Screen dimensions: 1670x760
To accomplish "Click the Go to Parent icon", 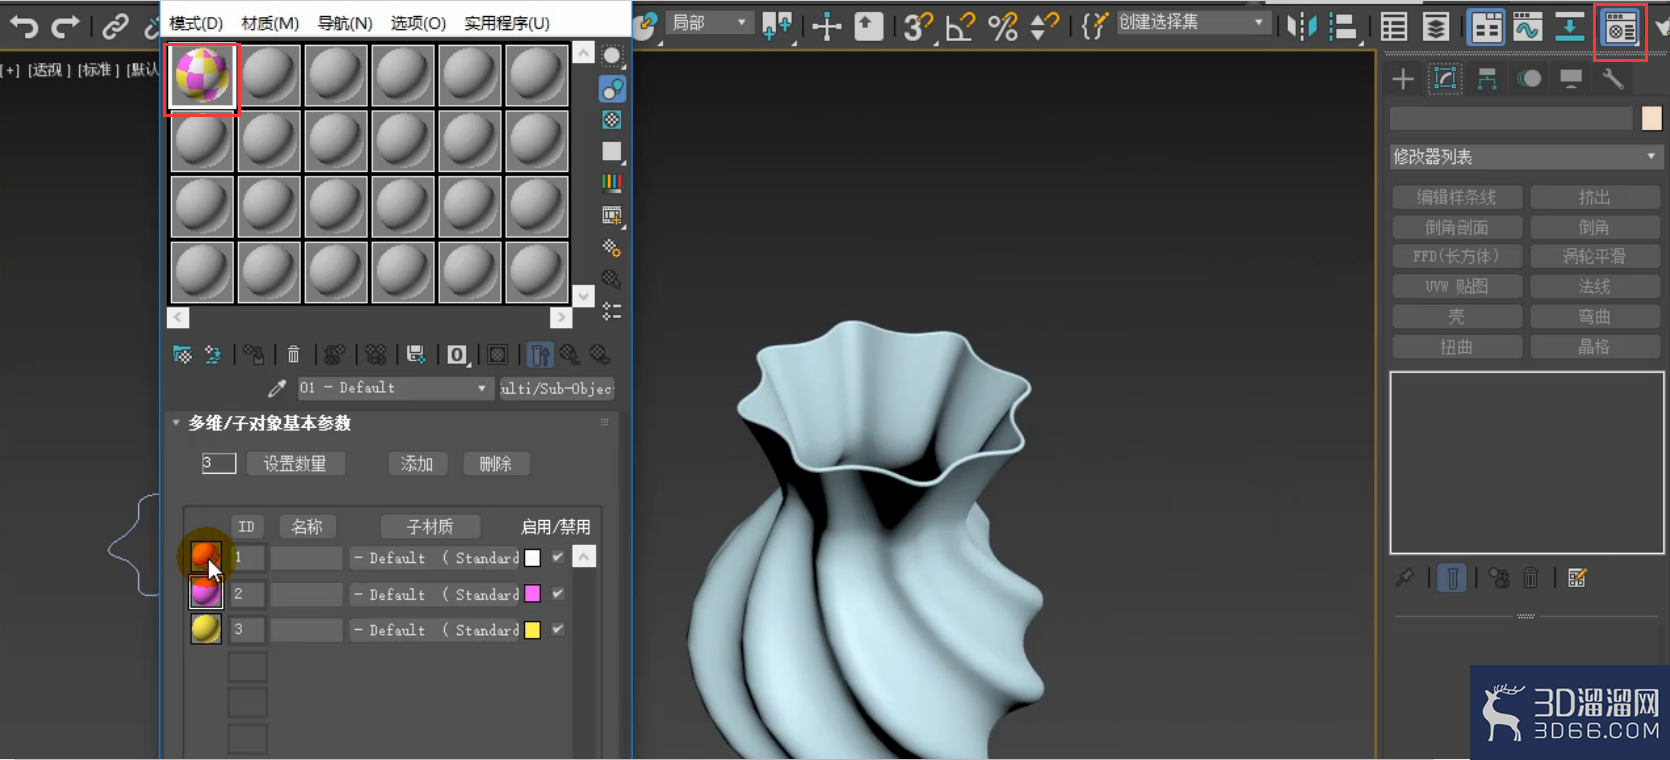I will pos(570,354).
